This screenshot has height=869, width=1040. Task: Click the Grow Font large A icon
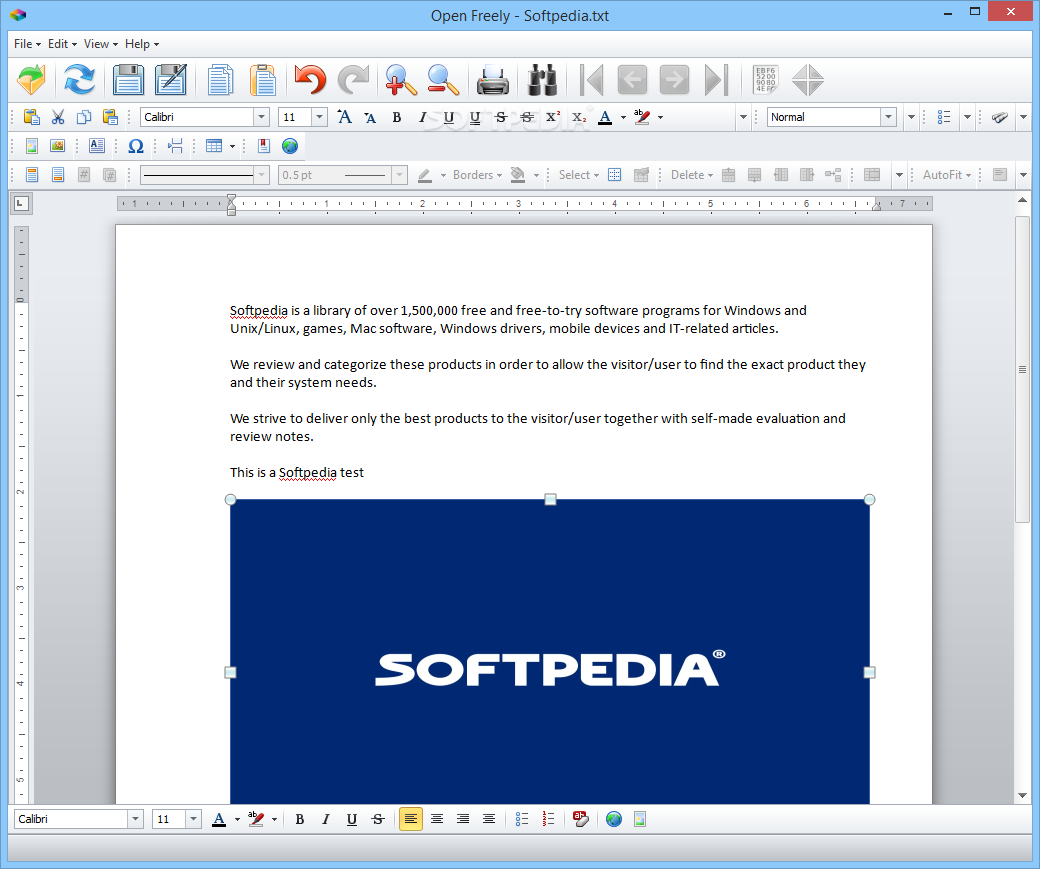click(x=344, y=117)
